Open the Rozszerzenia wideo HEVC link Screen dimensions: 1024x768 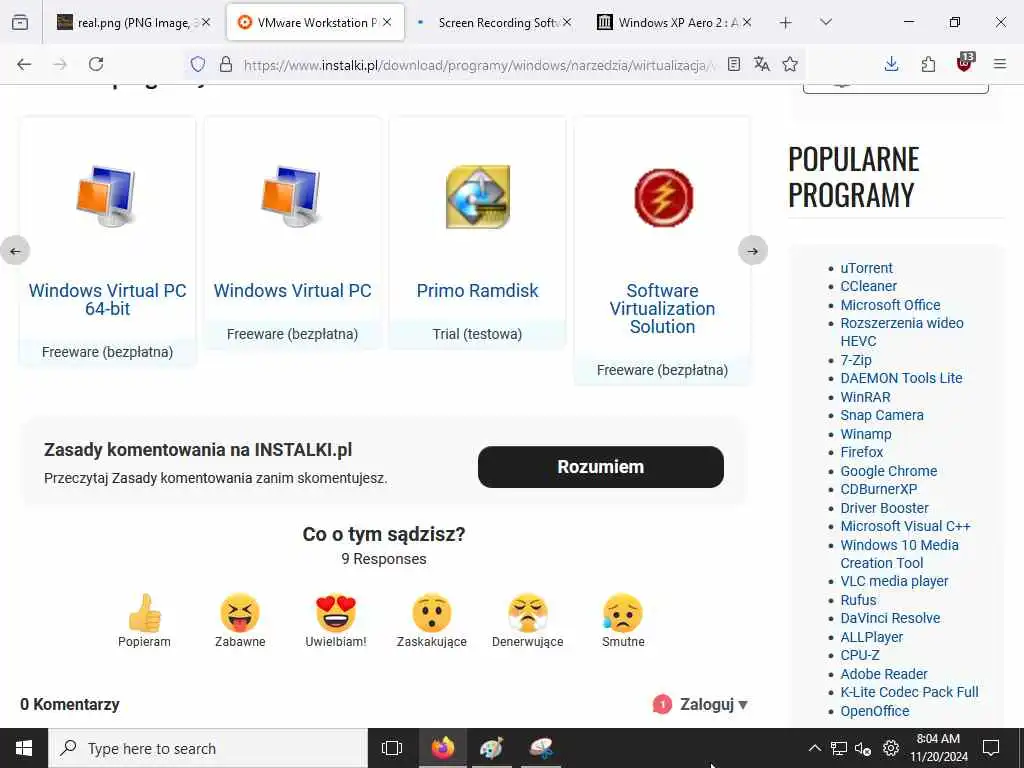(x=902, y=332)
